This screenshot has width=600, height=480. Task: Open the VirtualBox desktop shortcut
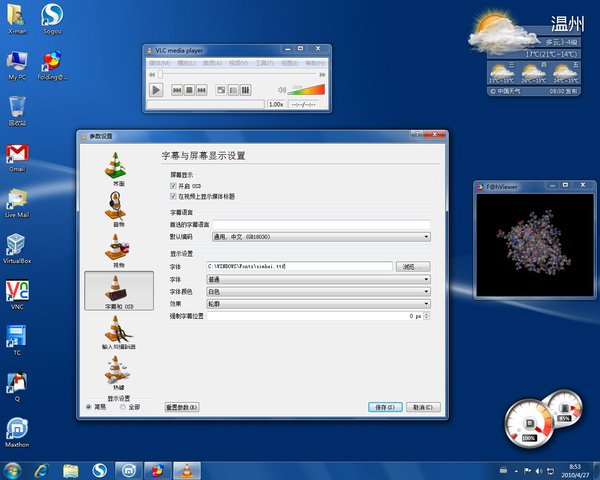tap(17, 249)
